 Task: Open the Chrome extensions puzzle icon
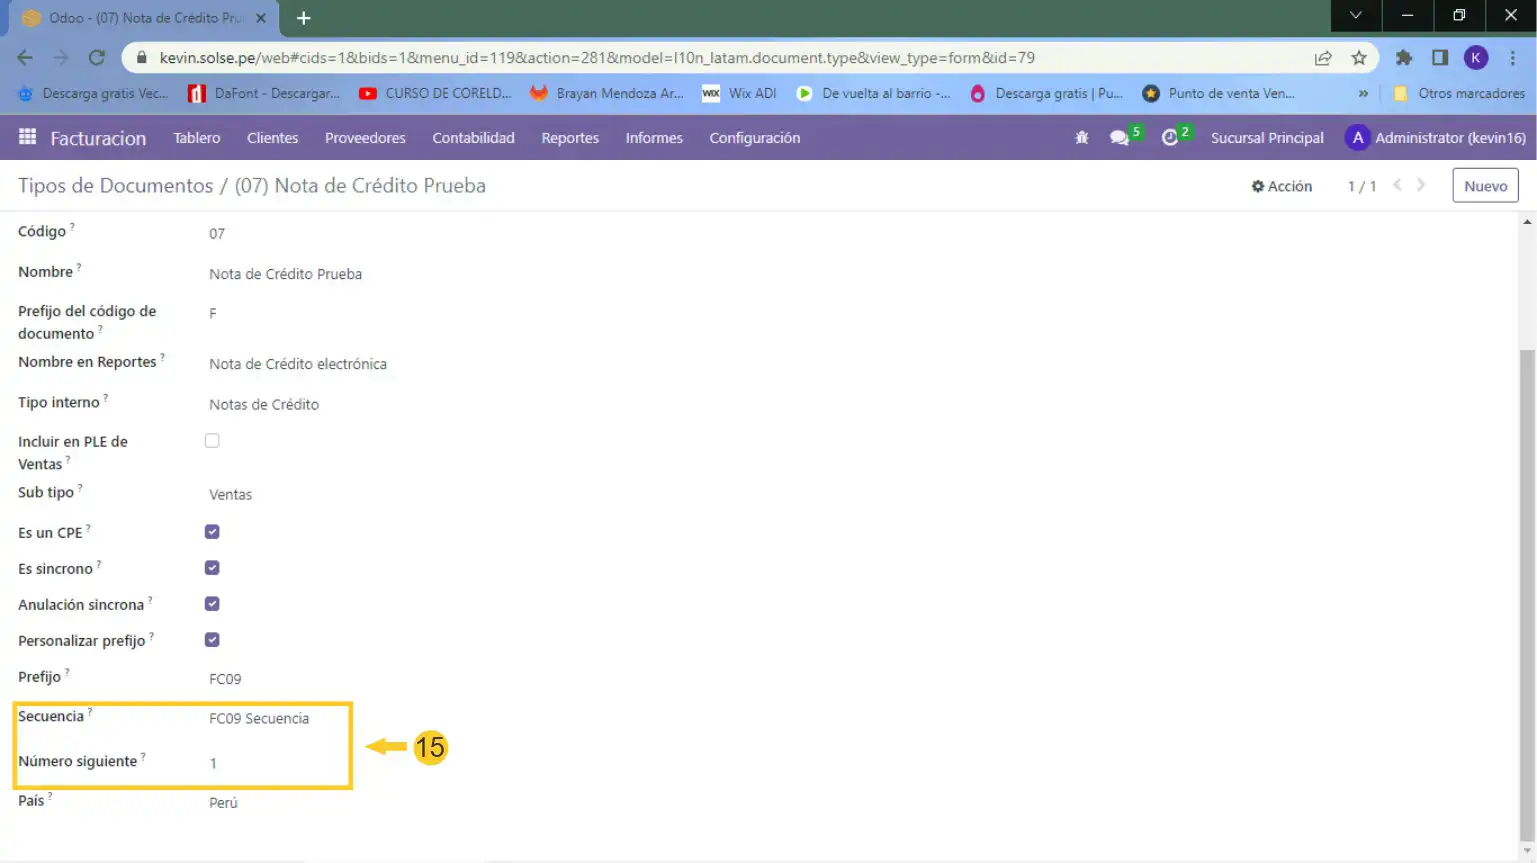tap(1404, 58)
